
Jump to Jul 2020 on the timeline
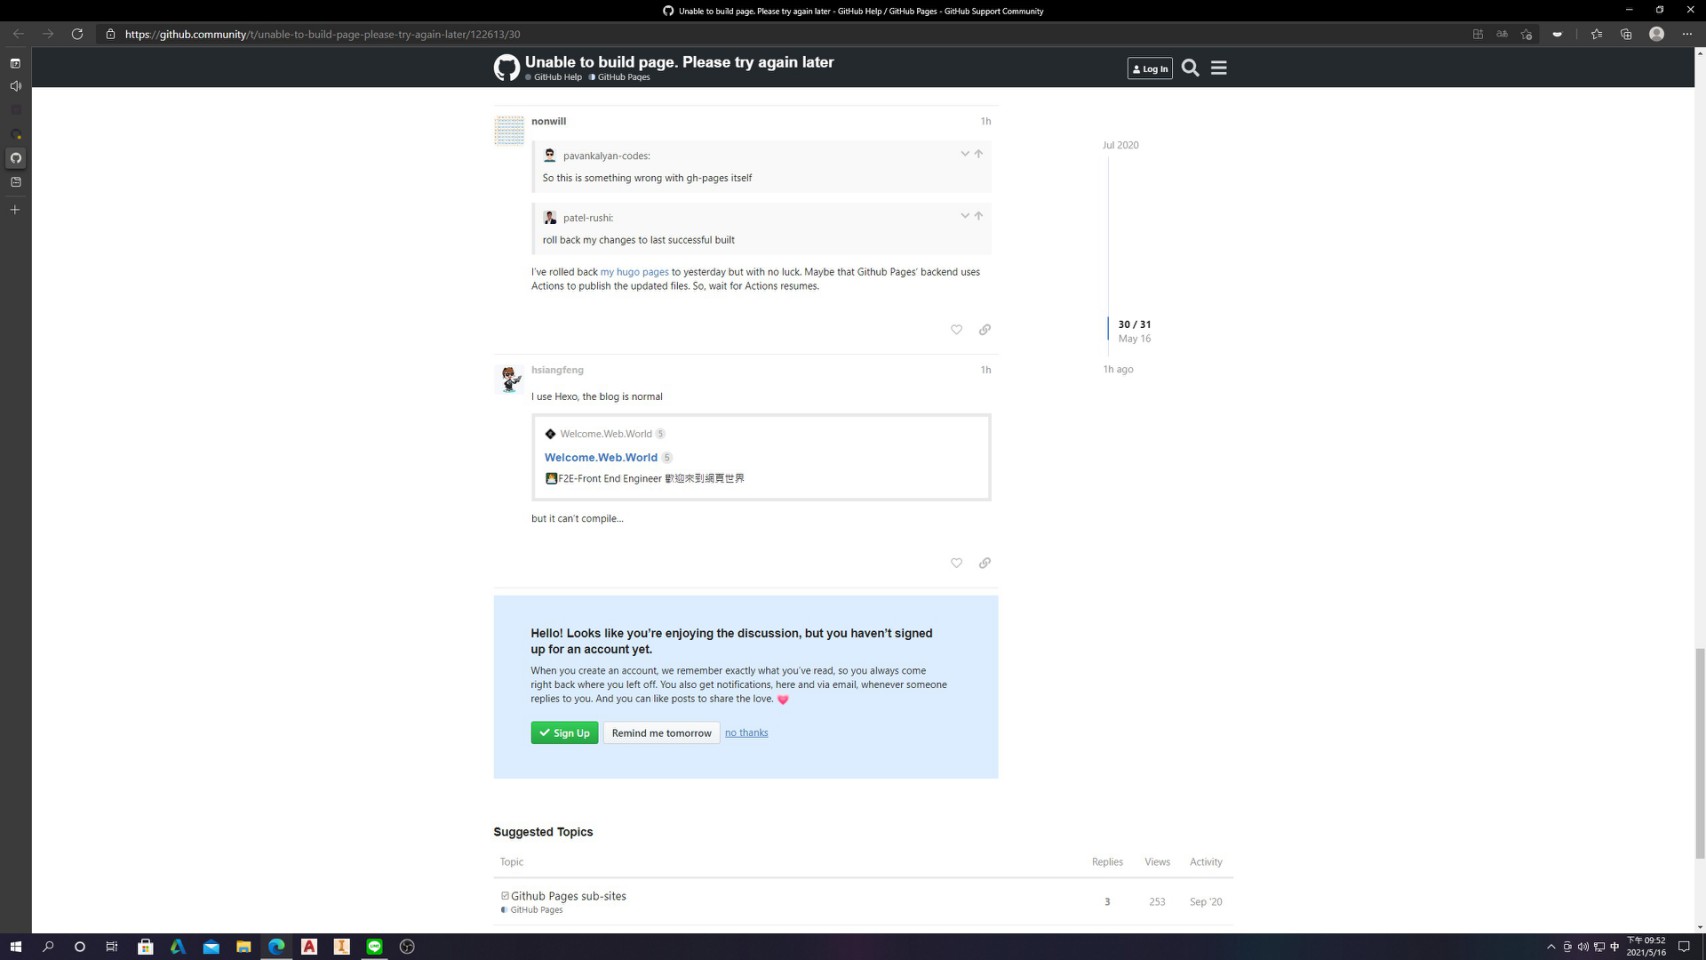click(1120, 145)
